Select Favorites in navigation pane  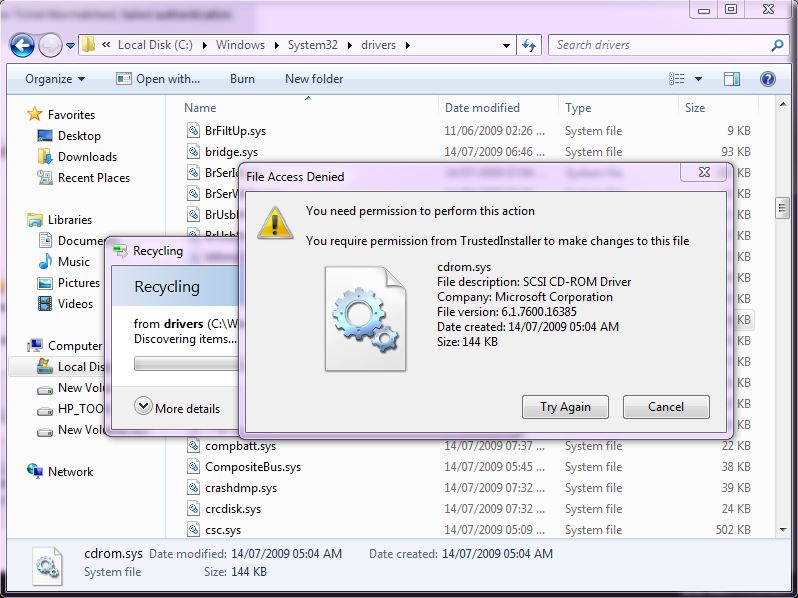tap(71, 115)
